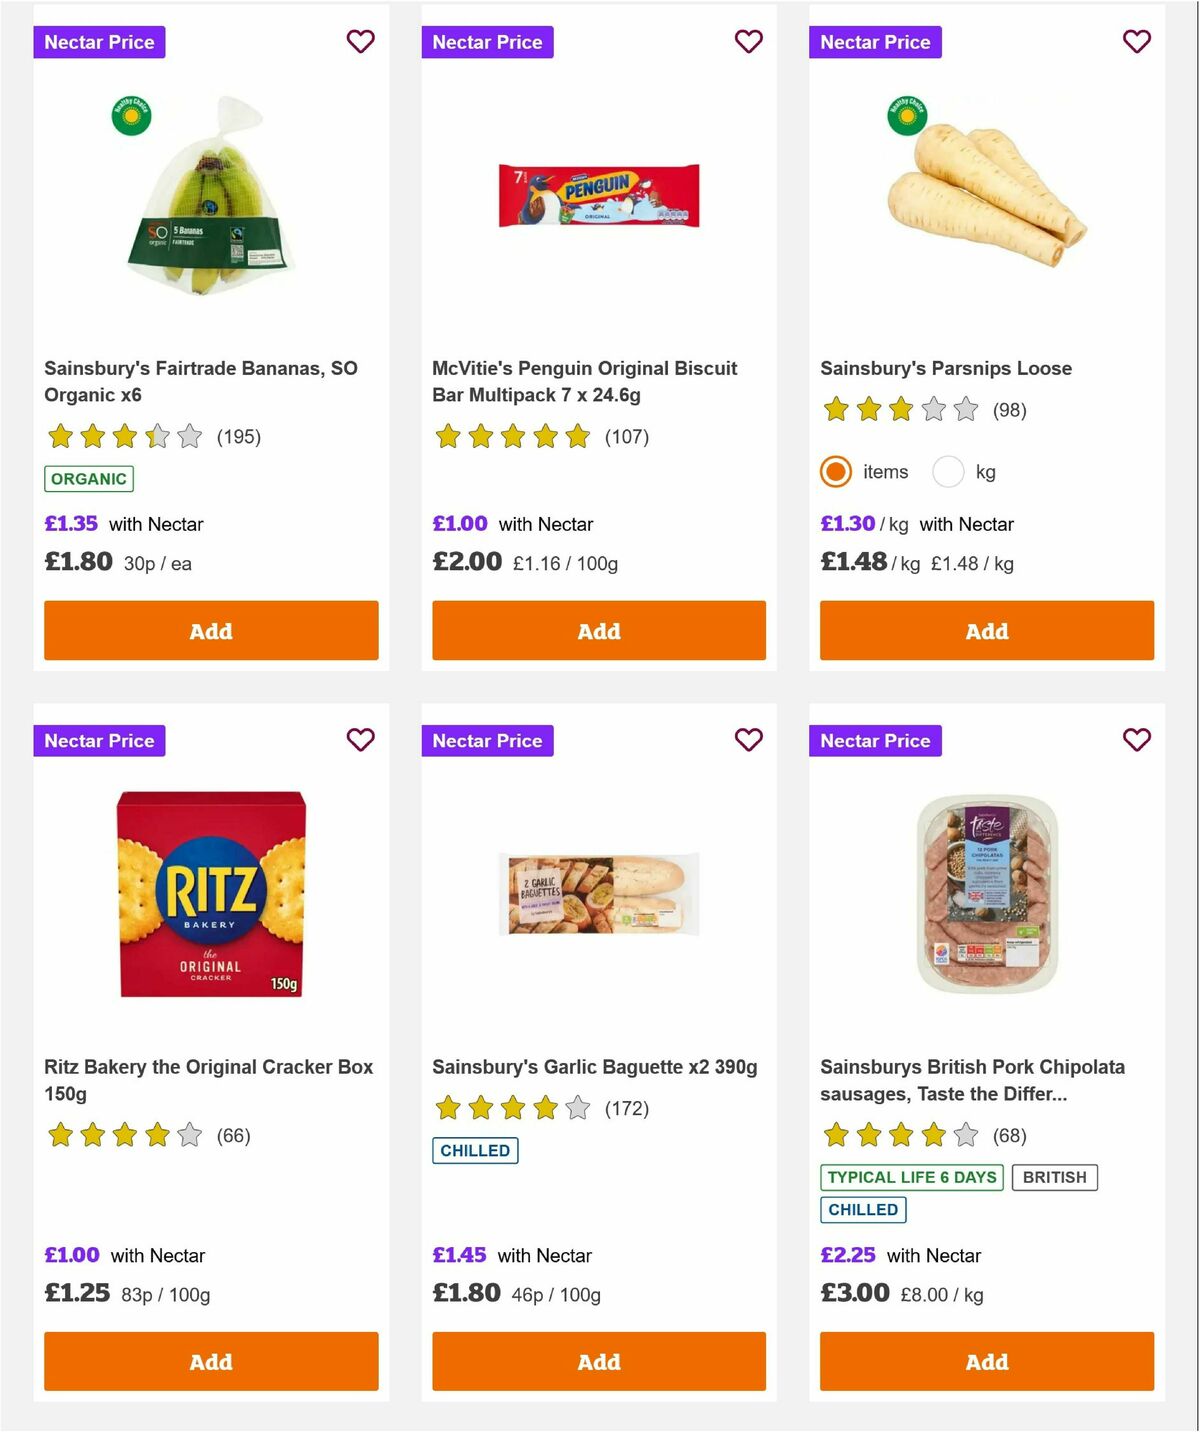Favourite the McVitie's Penguin biscuit multipack
This screenshot has width=1200, height=1432.
(749, 42)
